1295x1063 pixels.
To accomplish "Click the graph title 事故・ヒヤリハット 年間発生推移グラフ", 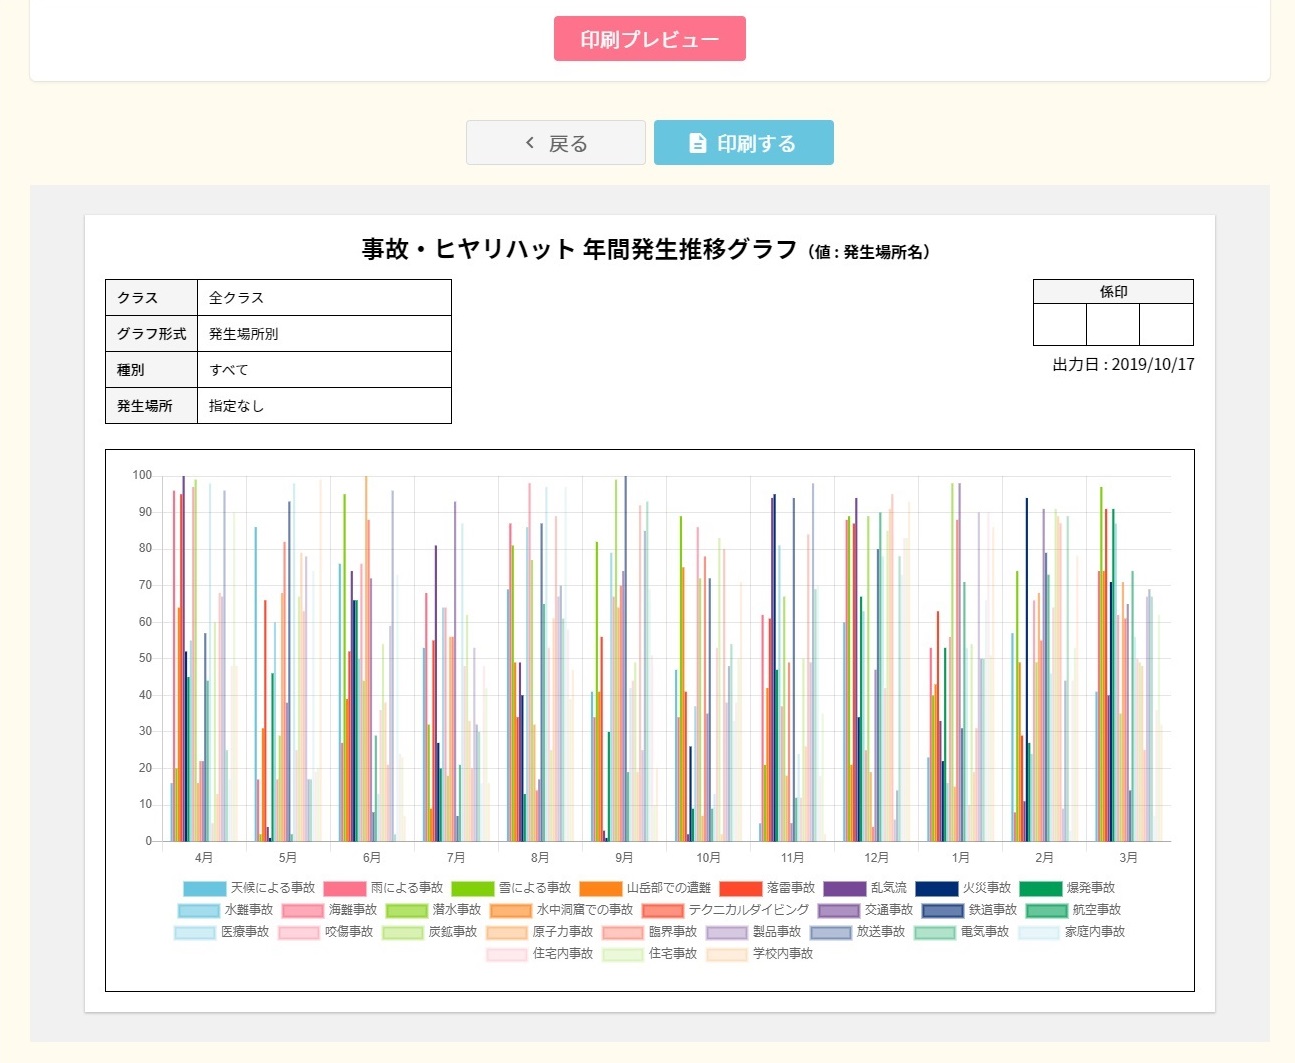I will 579,249.
